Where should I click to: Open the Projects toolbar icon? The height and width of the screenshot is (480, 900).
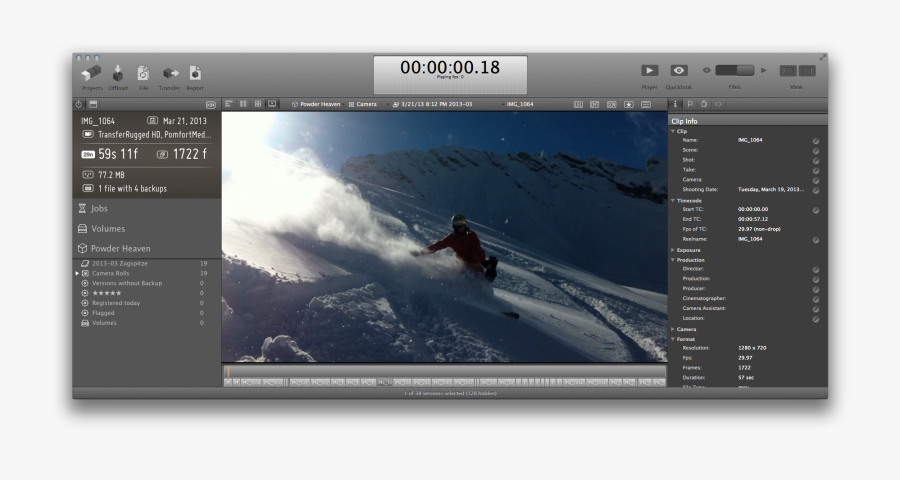(x=92, y=73)
